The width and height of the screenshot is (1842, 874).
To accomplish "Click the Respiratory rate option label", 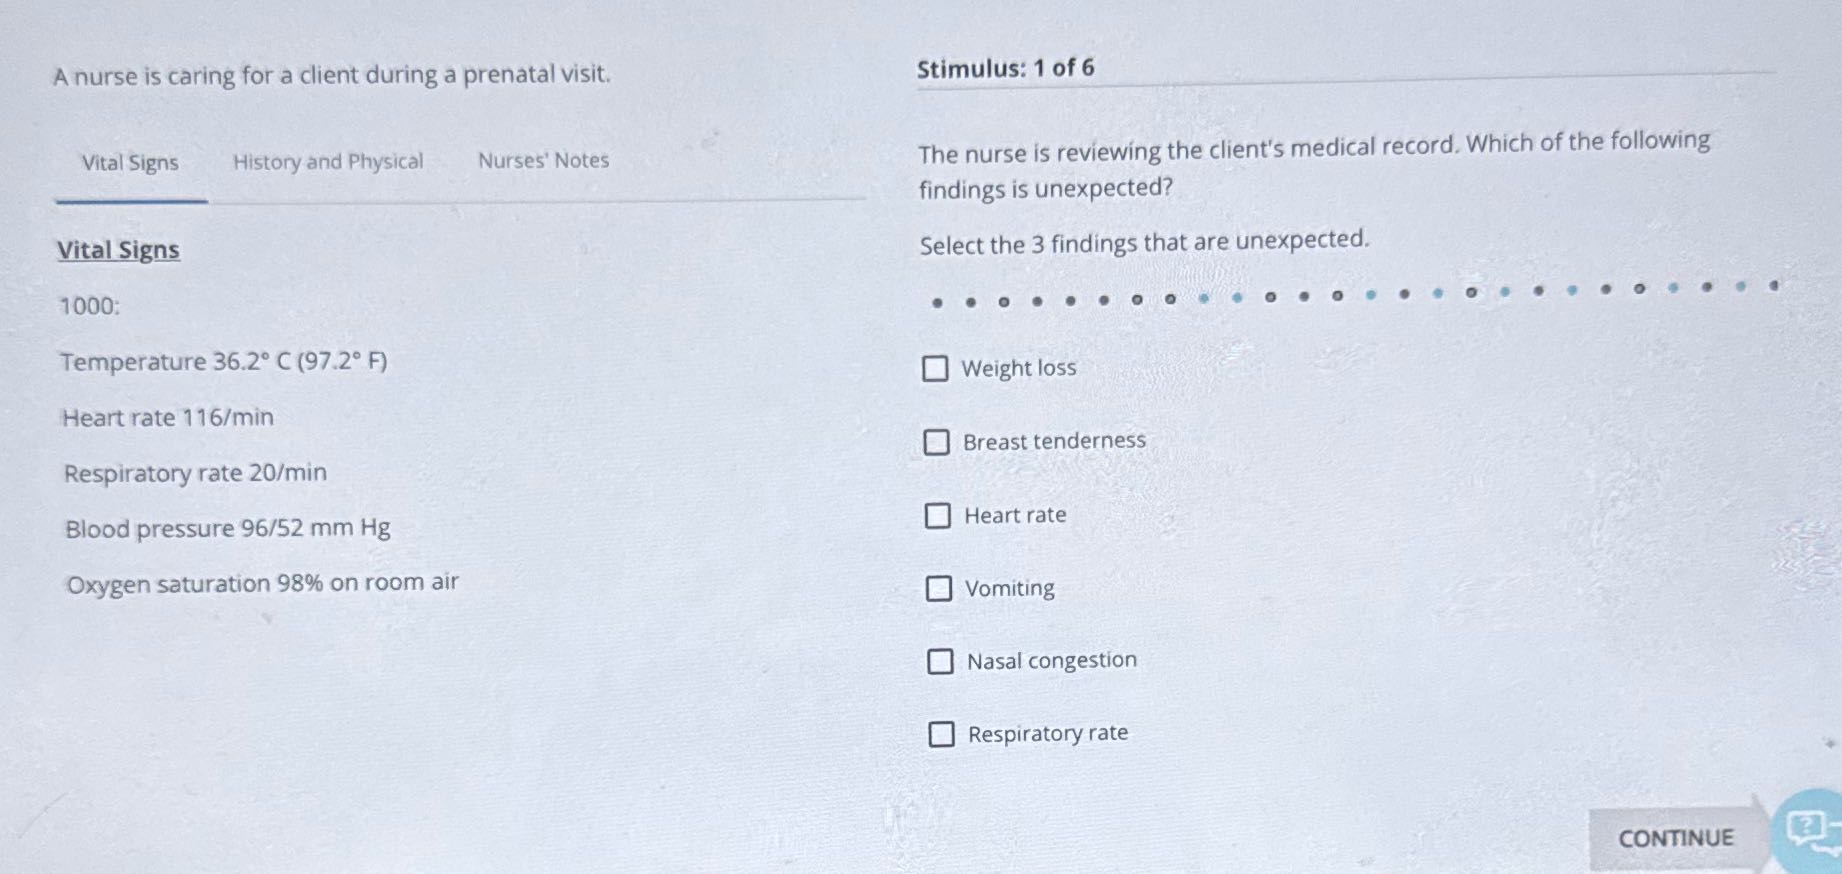I will click(x=1046, y=733).
